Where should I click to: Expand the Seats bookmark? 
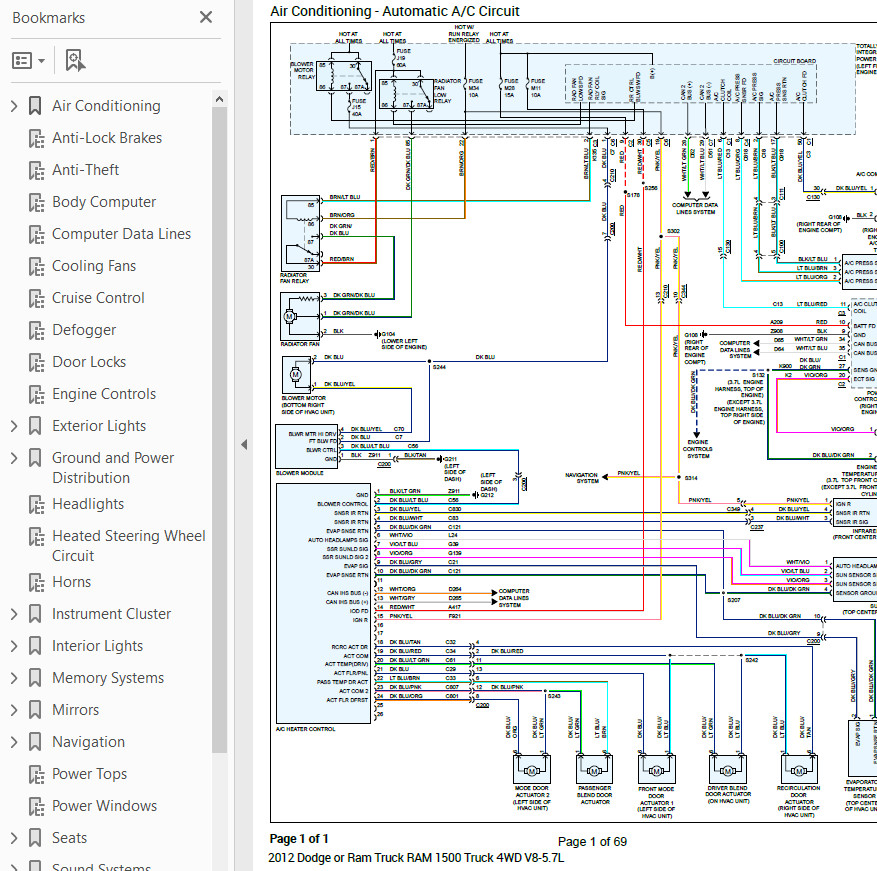(15, 838)
